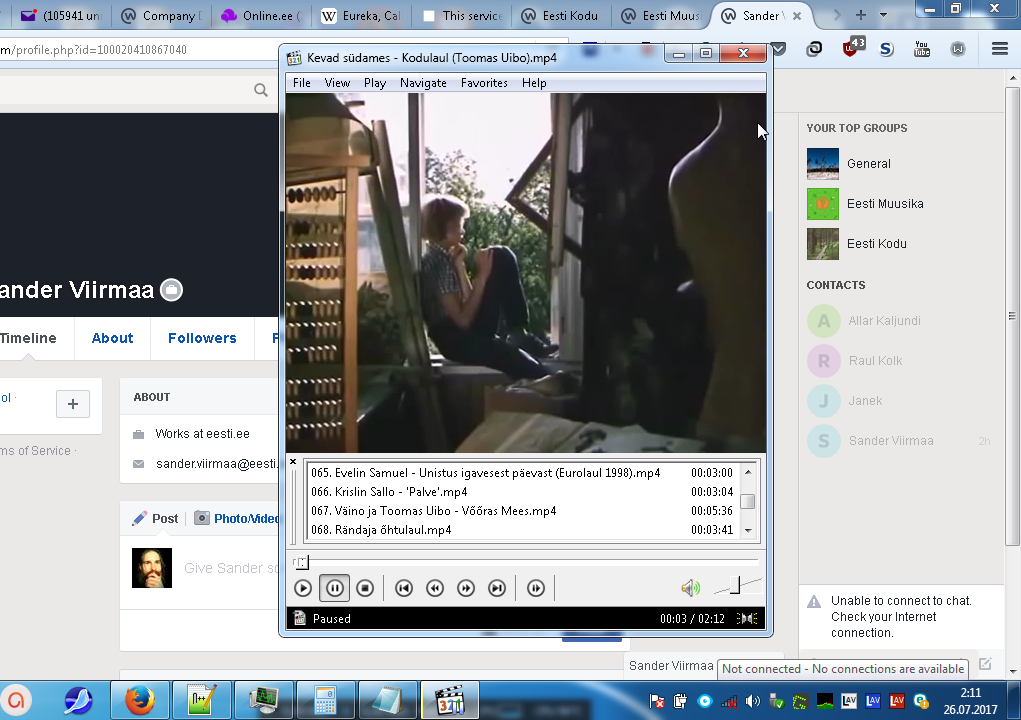Adjust the media player volume slider
The height and width of the screenshot is (720, 1021).
737,585
